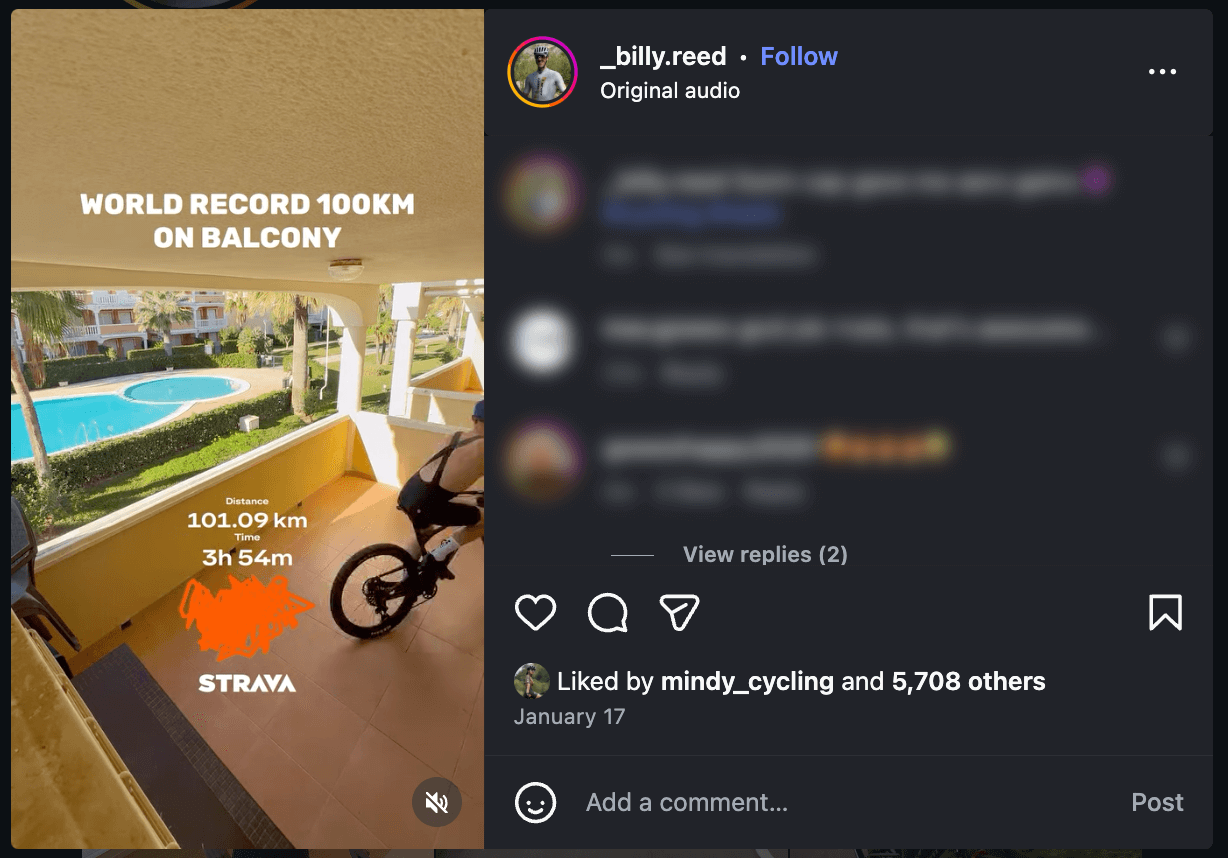Share the post via paper plane icon
1228x858 pixels.
pyautogui.click(x=679, y=612)
